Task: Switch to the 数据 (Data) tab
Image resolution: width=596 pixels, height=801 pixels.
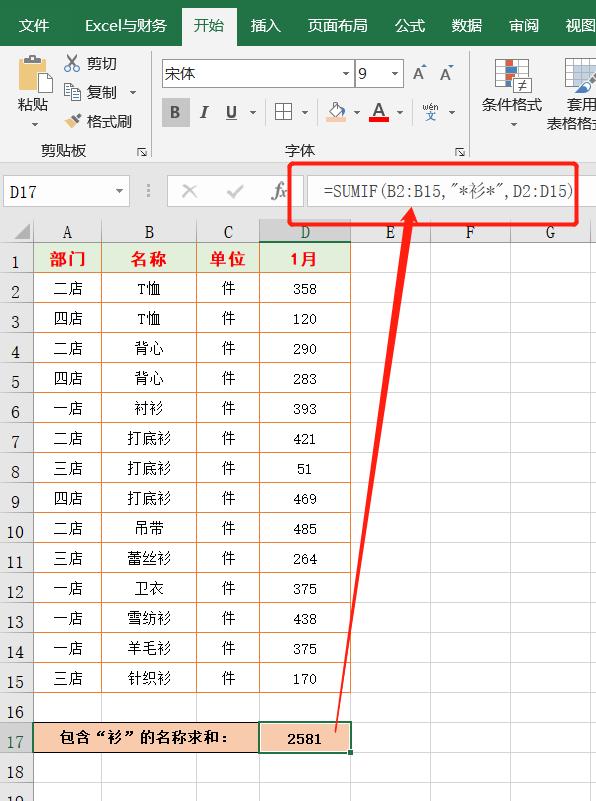Action: coord(467,25)
